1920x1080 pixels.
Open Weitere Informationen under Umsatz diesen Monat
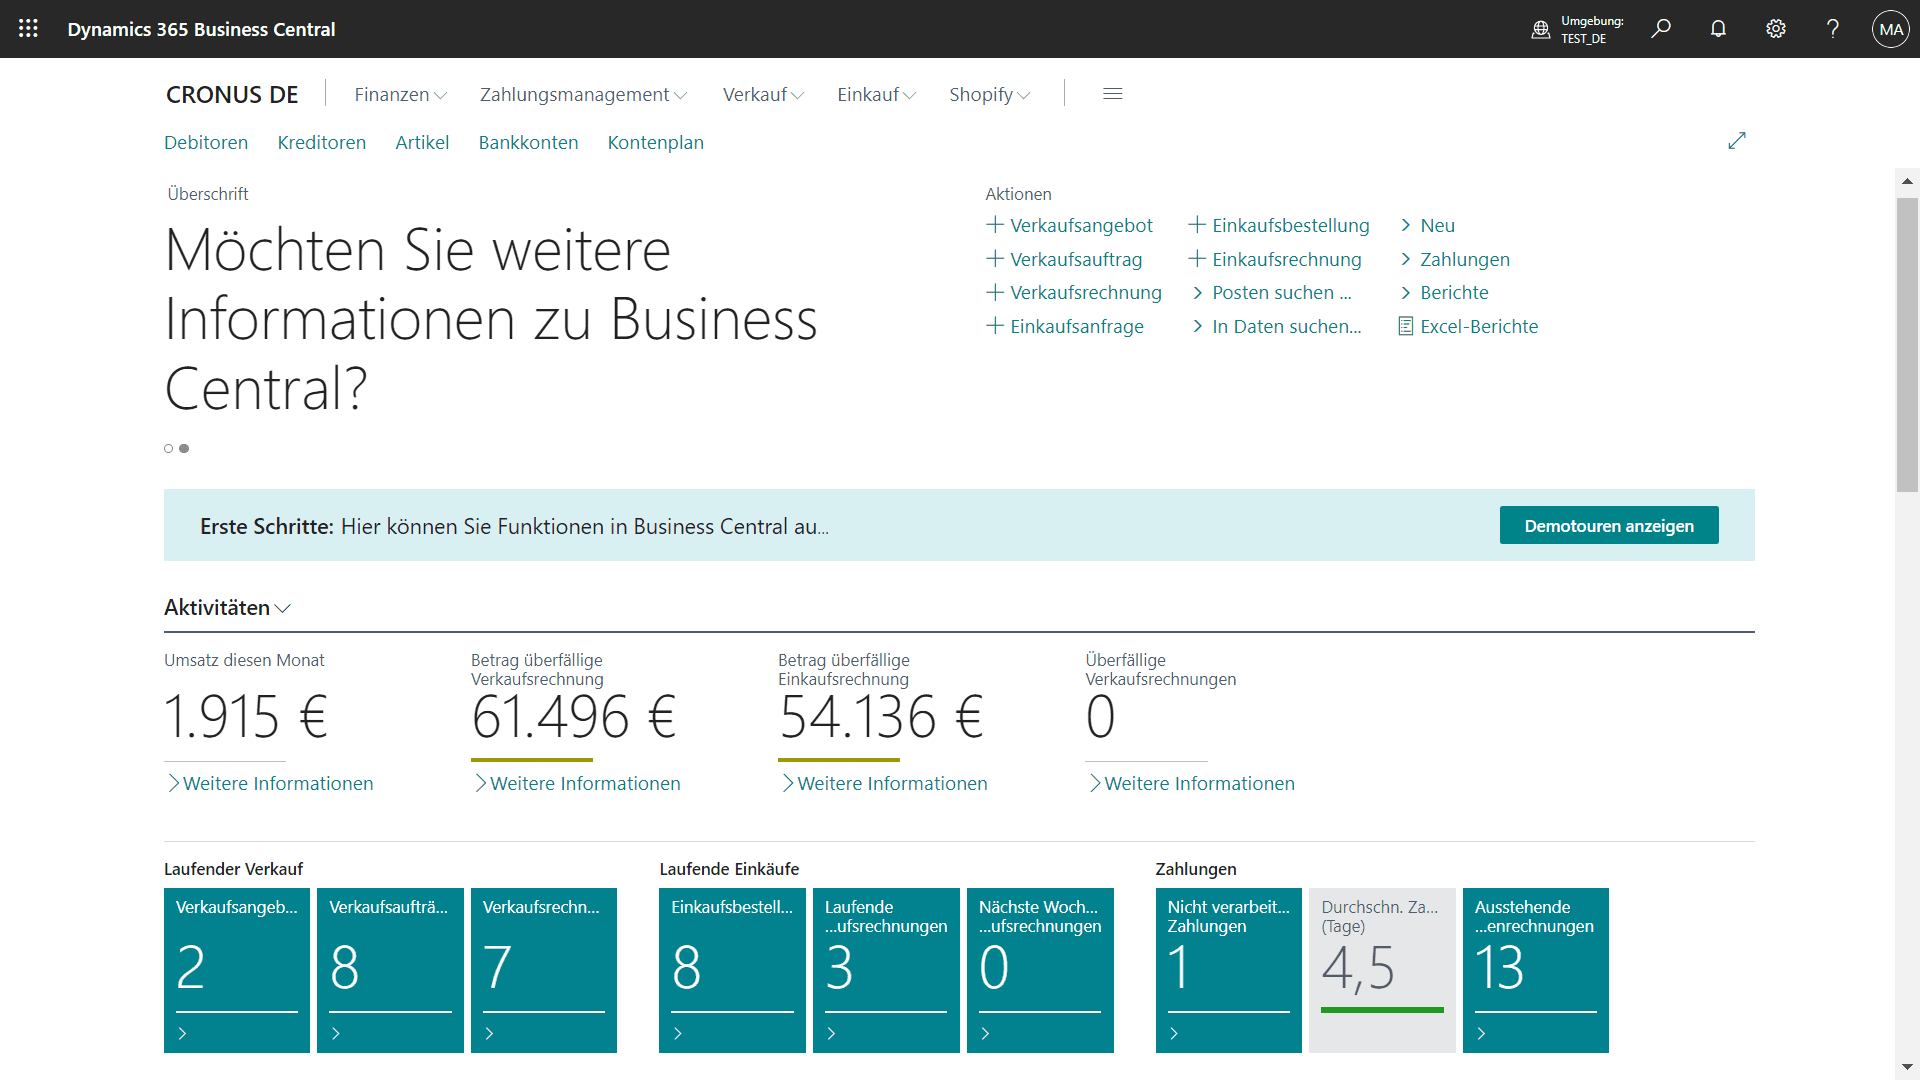pyautogui.click(x=270, y=783)
